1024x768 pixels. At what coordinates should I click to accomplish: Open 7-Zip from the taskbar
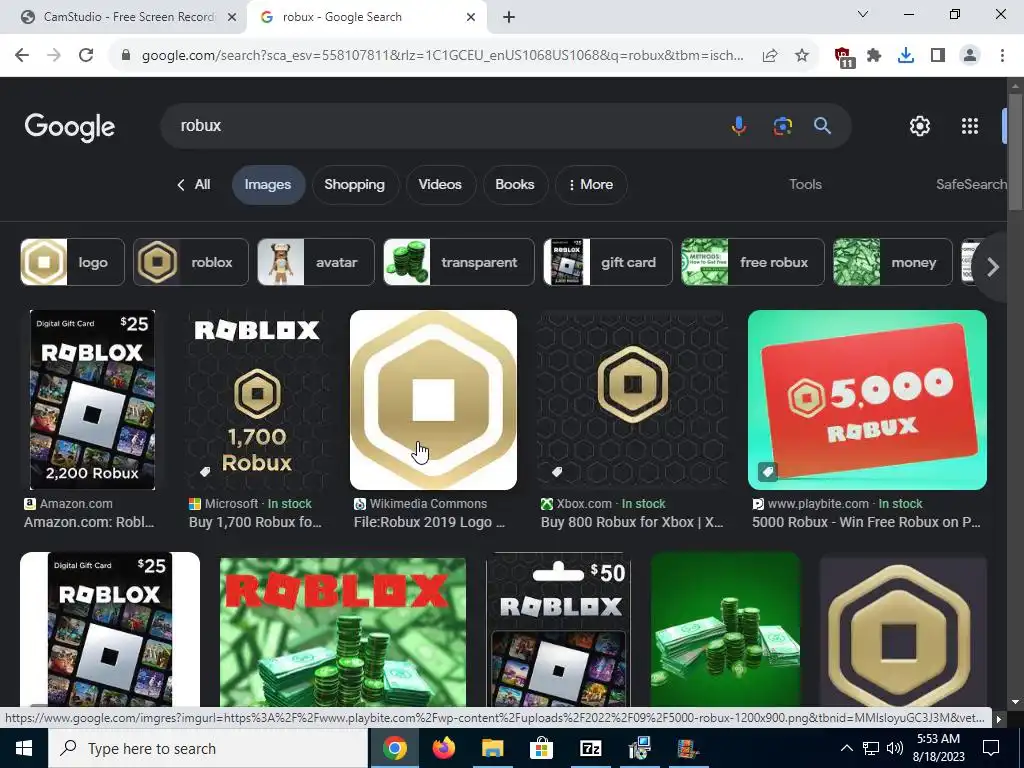tap(590, 748)
